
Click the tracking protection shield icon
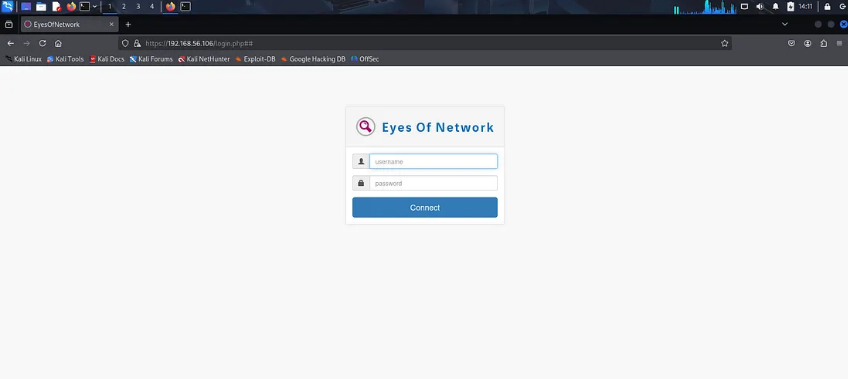tap(125, 43)
